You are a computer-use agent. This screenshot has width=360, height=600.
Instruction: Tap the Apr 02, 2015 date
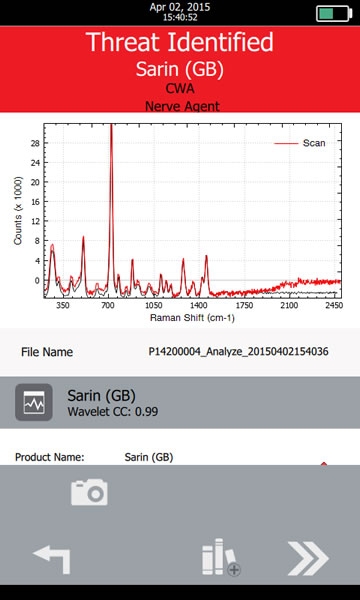tap(180, 7)
